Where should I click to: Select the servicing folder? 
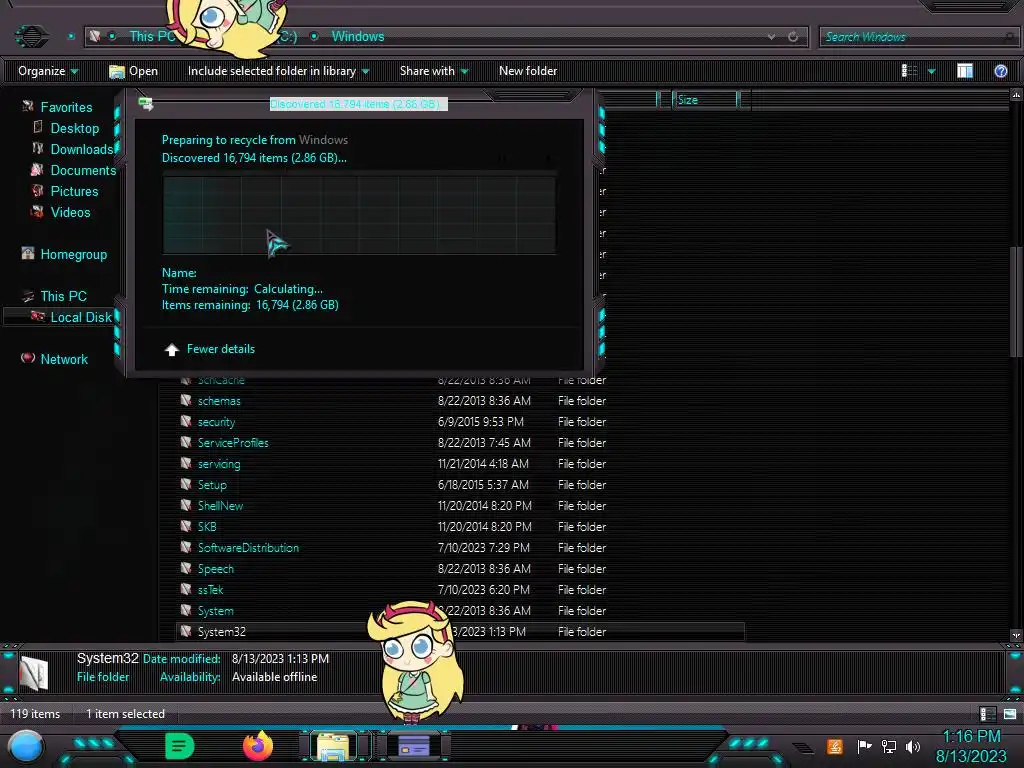(219, 464)
